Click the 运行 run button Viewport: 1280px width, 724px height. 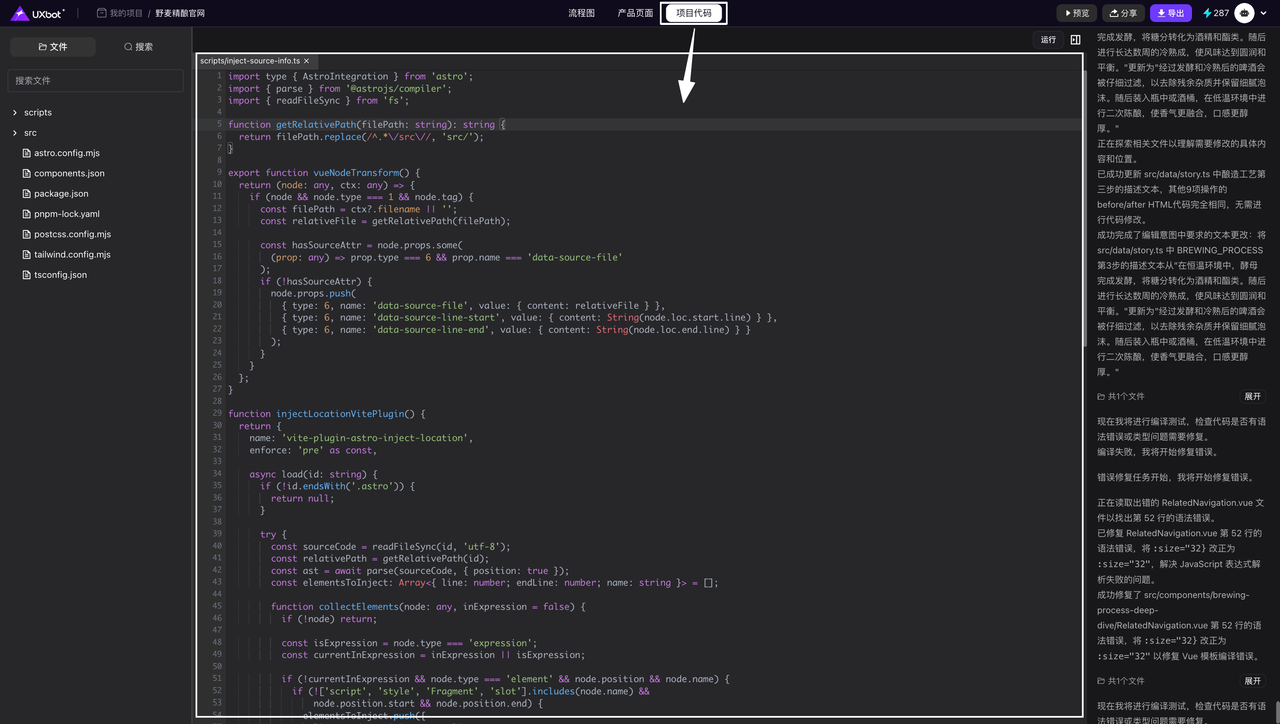(x=1048, y=40)
